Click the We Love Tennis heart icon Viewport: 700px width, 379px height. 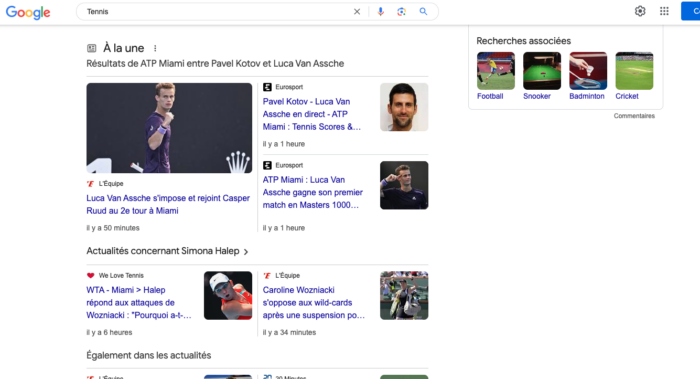click(91, 275)
